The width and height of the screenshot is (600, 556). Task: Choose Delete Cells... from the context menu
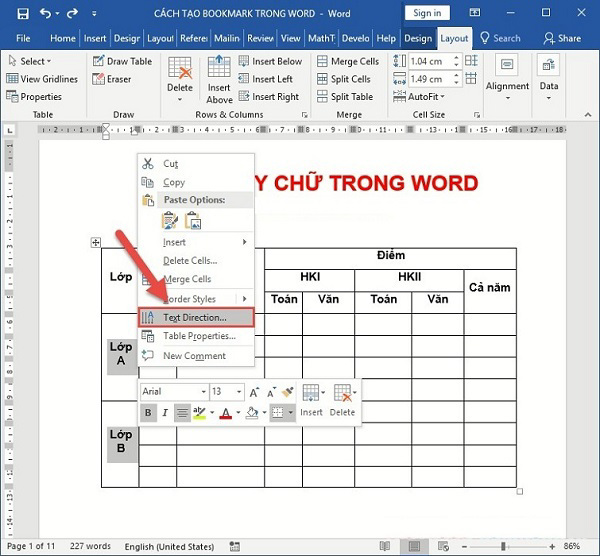196,261
